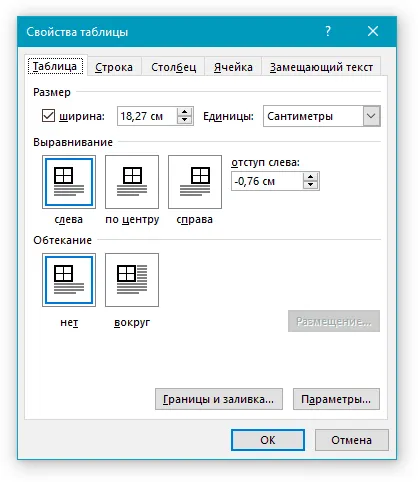This screenshot has width=418, height=482.
Task: Select right alignment icon "справа"
Action: (x=195, y=182)
